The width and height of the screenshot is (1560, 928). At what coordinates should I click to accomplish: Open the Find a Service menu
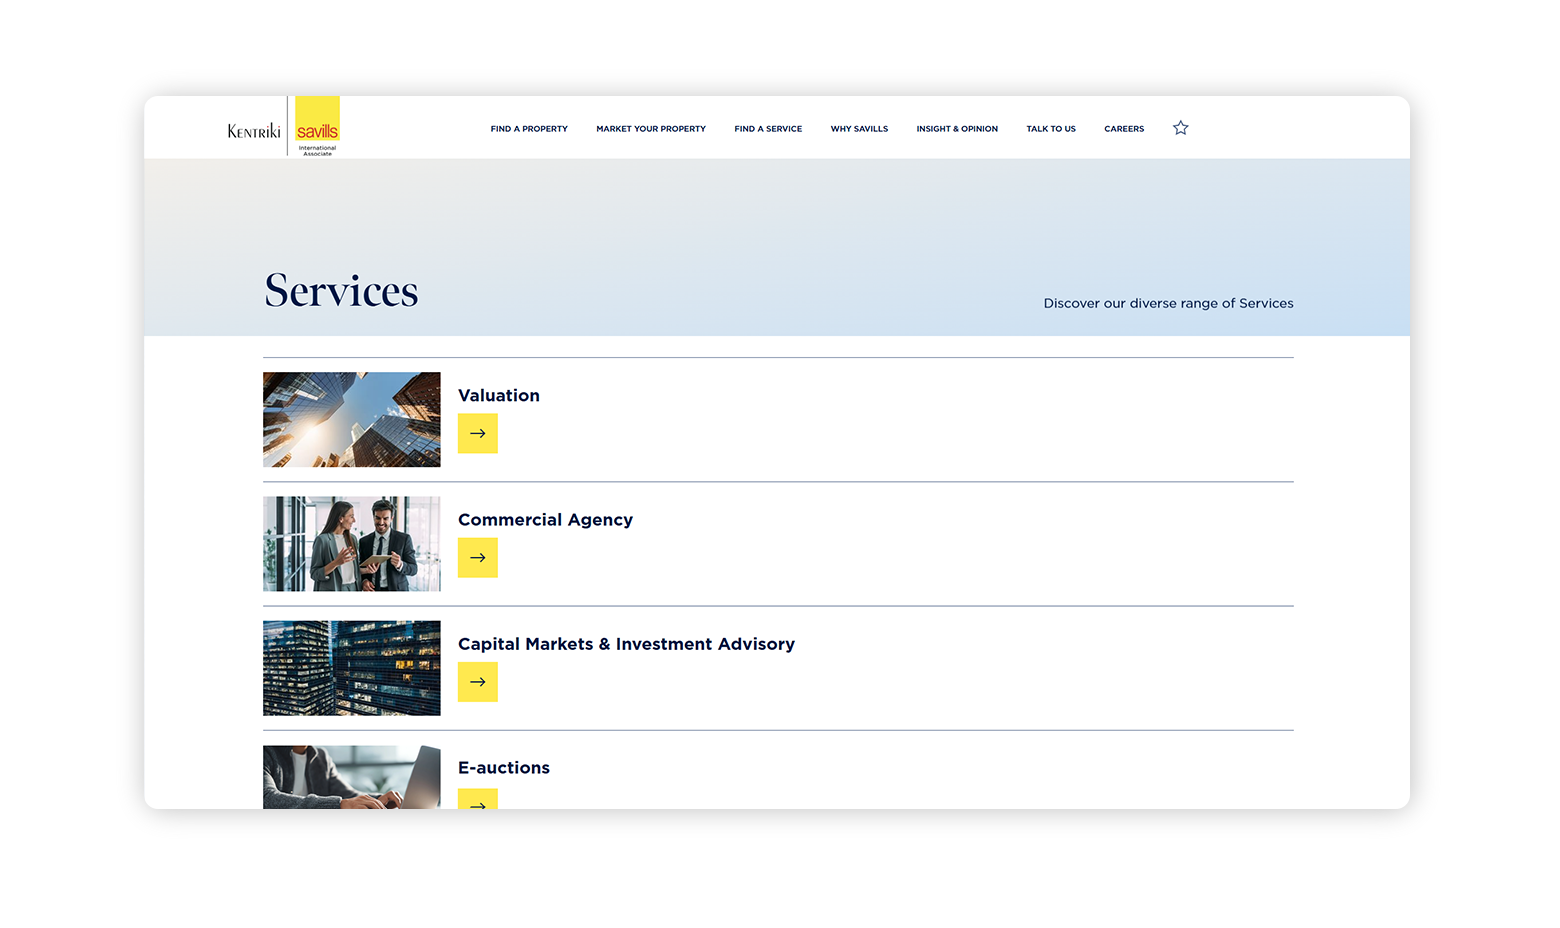coord(768,128)
